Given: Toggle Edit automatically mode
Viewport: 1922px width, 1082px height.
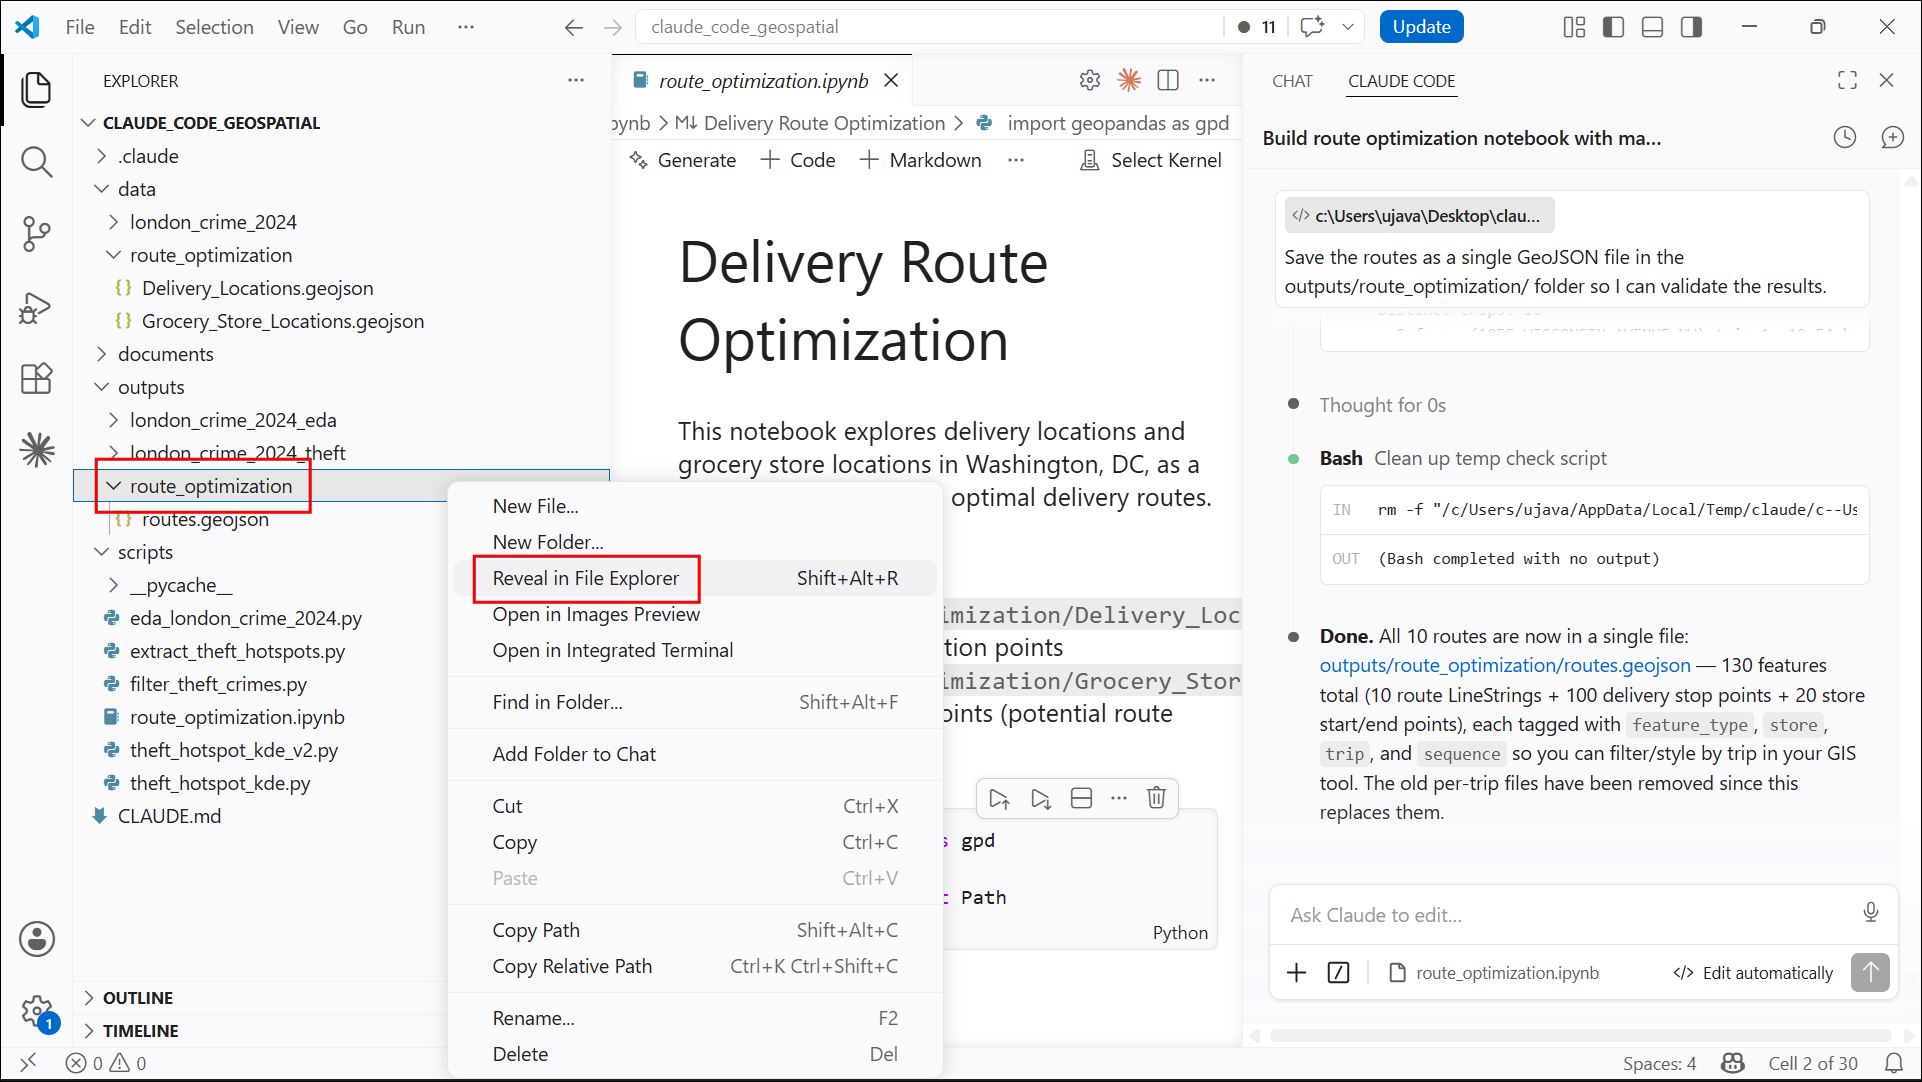Looking at the screenshot, I should click(1753, 973).
